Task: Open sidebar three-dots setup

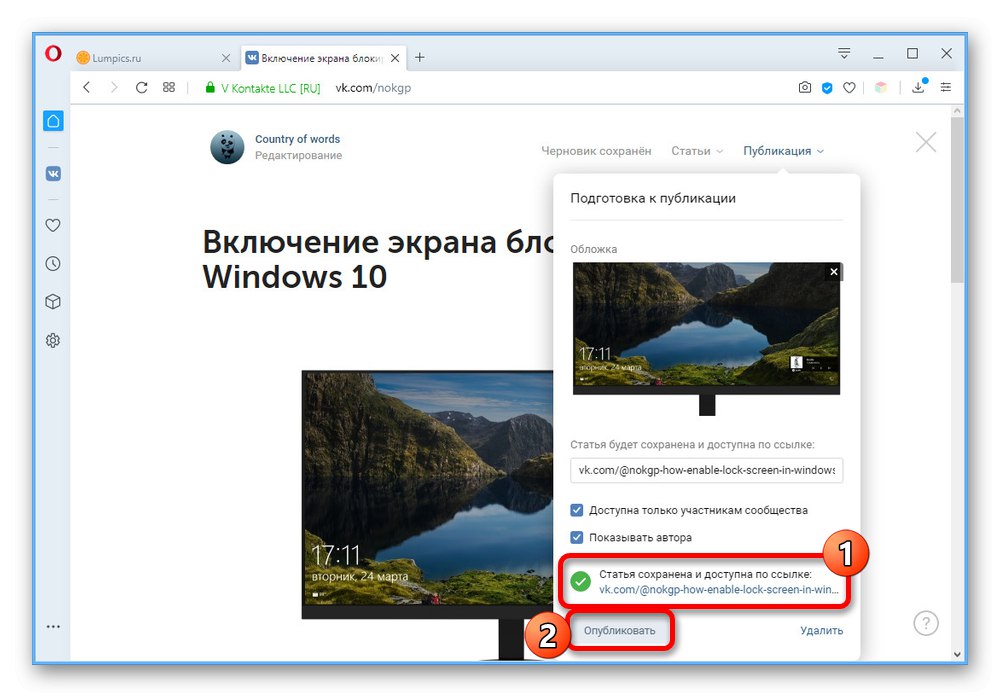Action: coord(54,626)
